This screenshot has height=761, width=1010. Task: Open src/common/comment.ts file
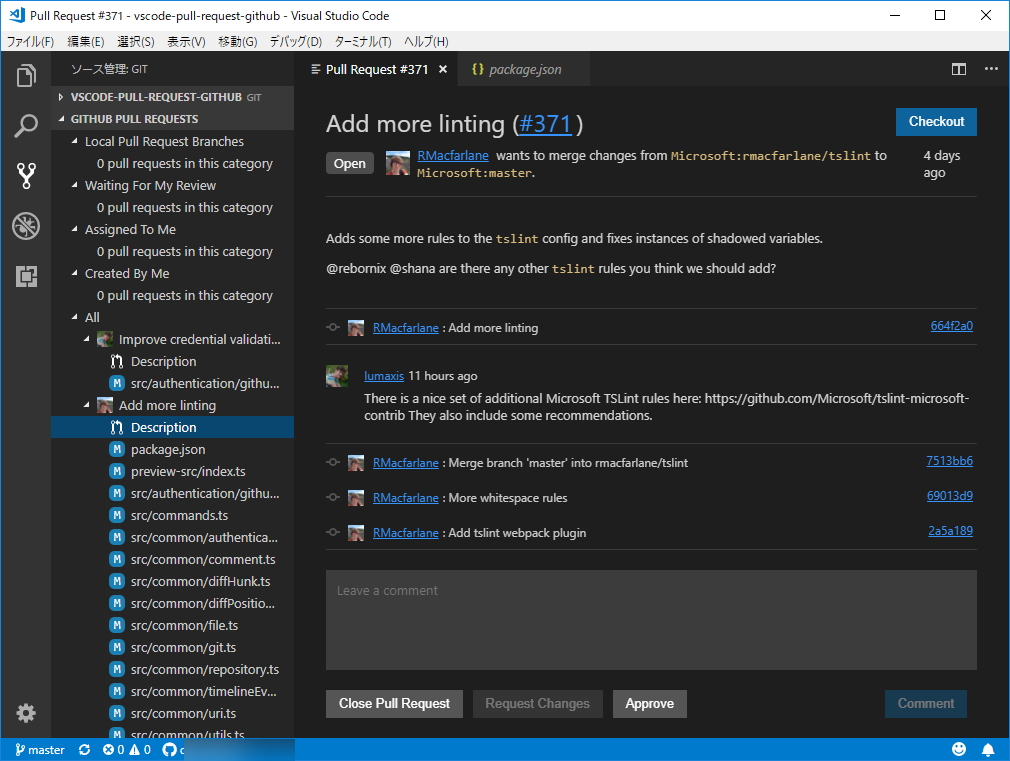click(x=203, y=559)
